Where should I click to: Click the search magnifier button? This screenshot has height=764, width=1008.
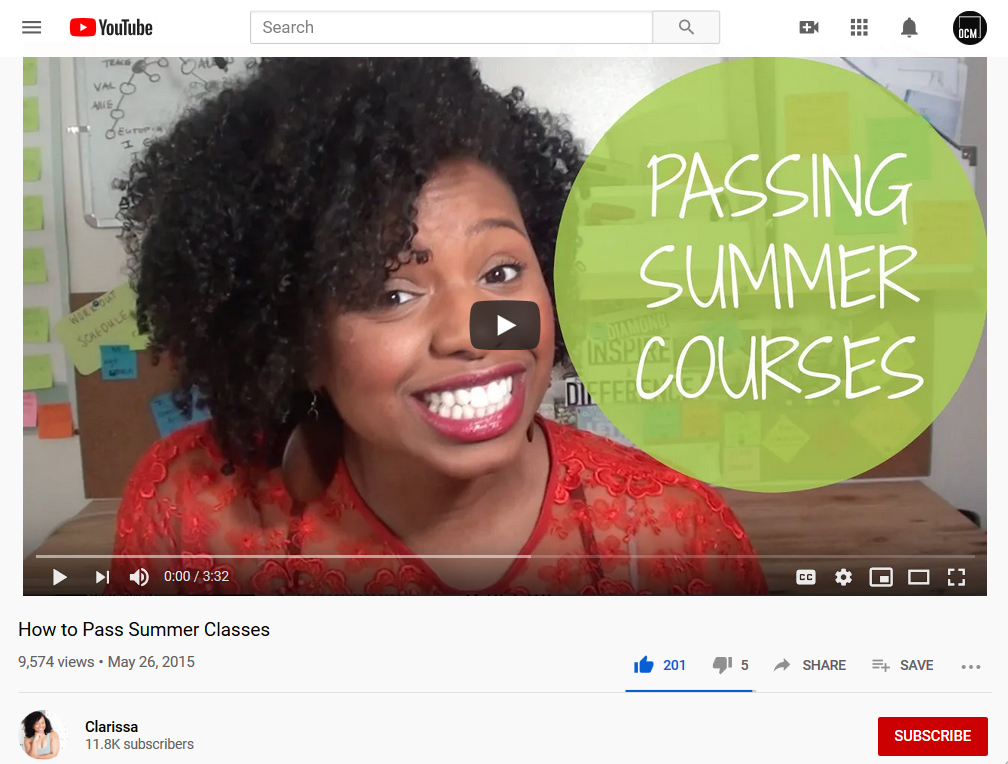(x=686, y=28)
